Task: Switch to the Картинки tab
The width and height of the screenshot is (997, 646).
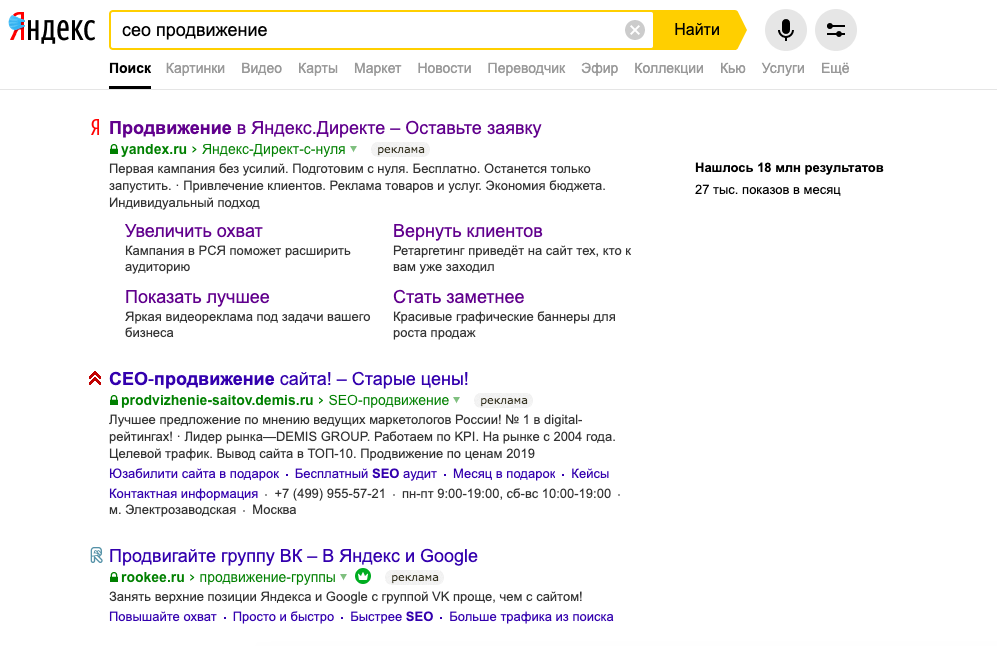Action: [x=195, y=68]
